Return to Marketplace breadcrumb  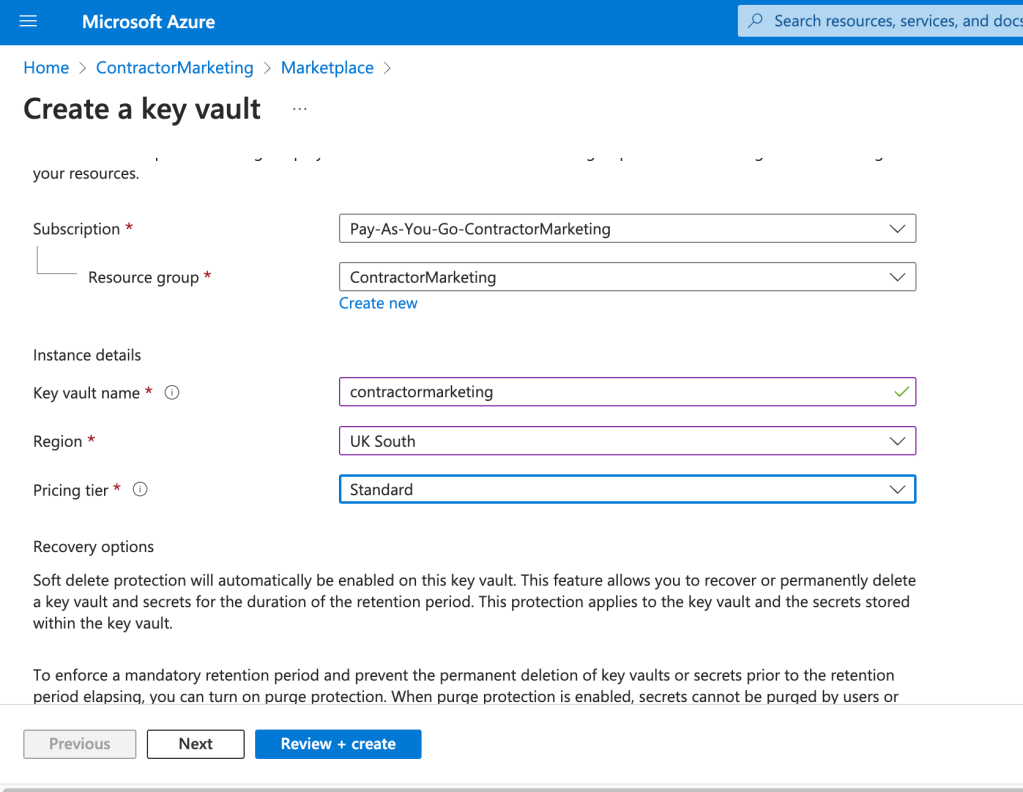[328, 68]
